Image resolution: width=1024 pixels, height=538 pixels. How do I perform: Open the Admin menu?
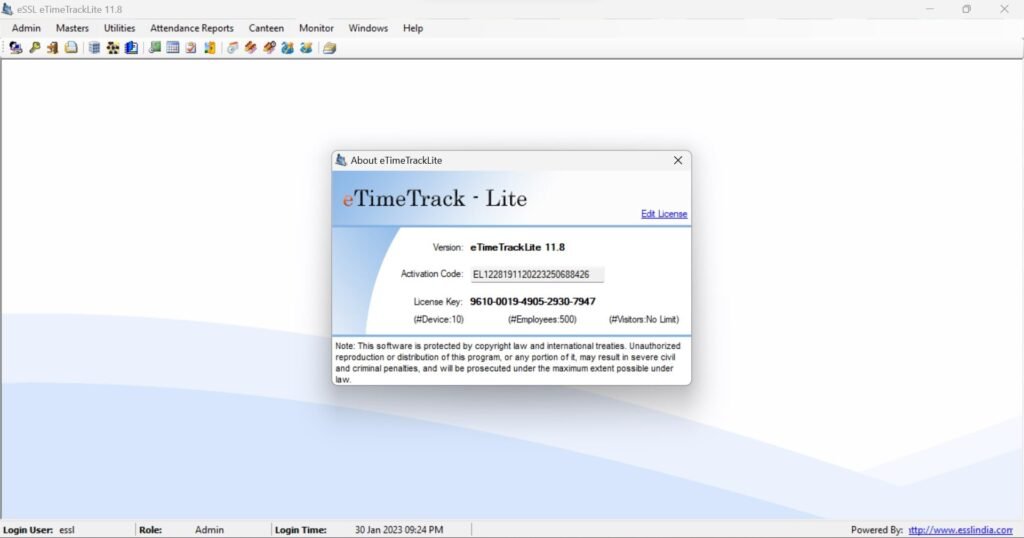26,28
